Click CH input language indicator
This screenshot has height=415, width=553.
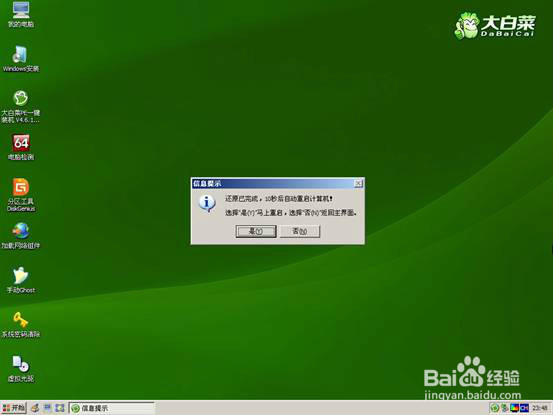[x=524, y=408]
